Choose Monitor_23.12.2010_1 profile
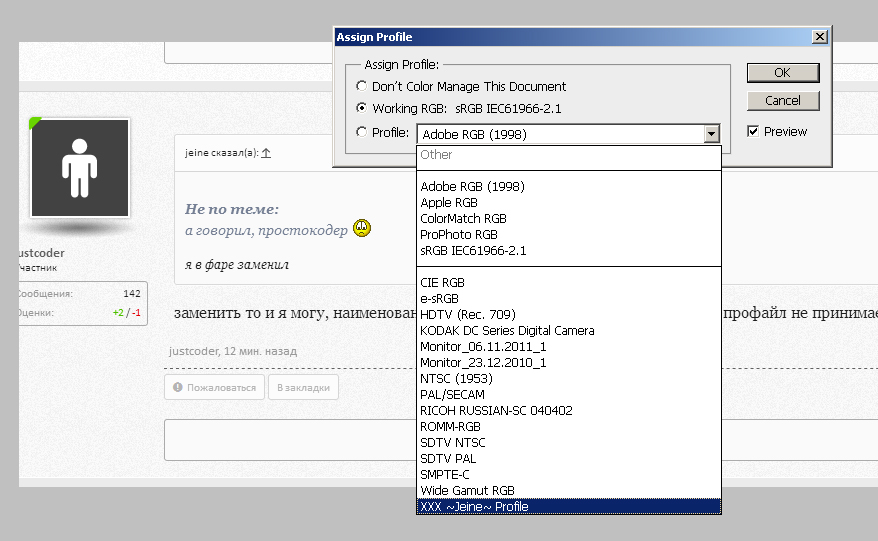This screenshot has height=541, width=878. click(x=568, y=363)
